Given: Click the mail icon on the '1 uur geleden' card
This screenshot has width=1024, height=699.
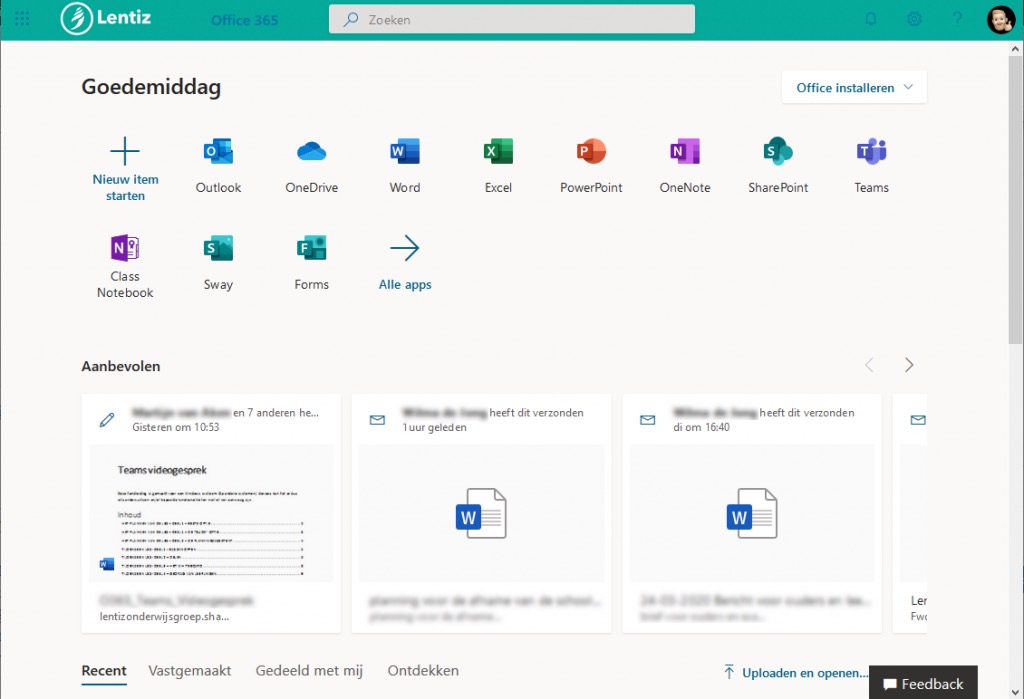Looking at the screenshot, I should point(377,419).
